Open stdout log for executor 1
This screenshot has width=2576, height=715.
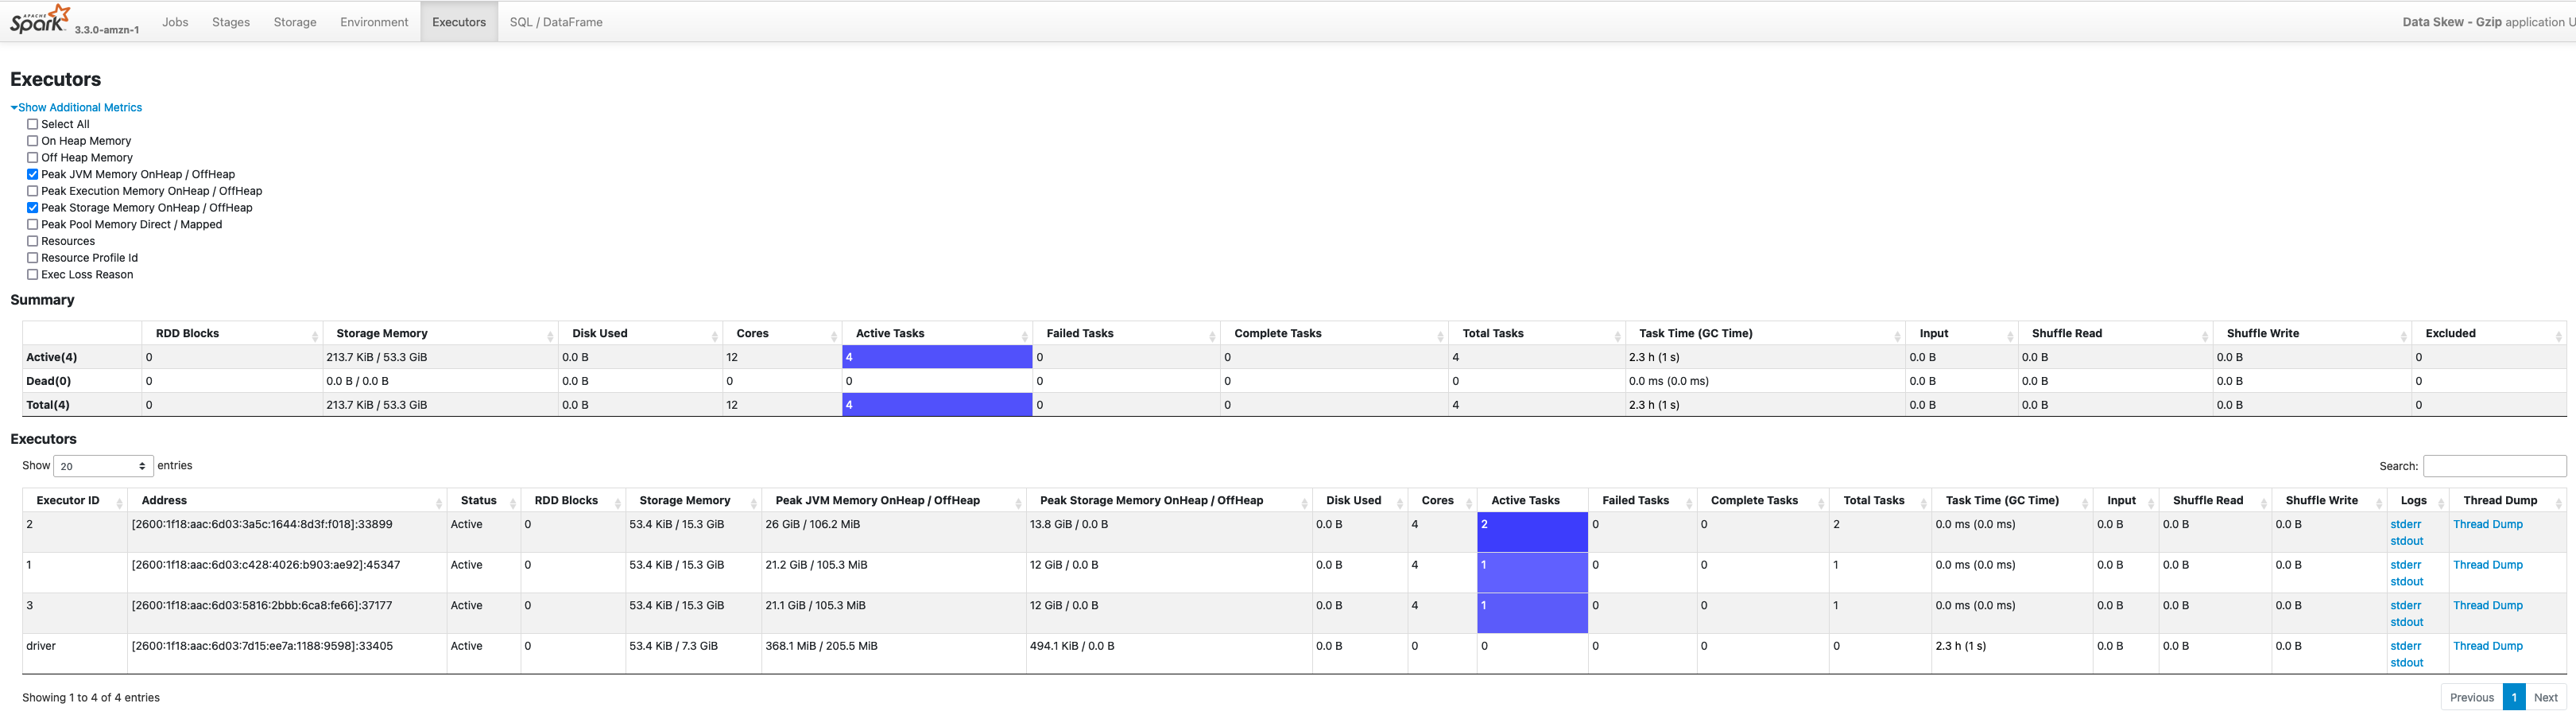click(x=2406, y=582)
